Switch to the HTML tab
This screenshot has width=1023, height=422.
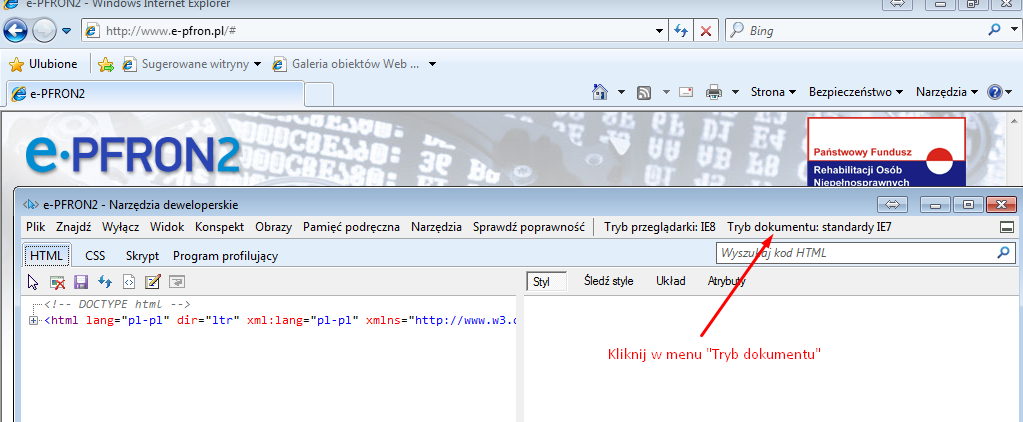click(46, 256)
